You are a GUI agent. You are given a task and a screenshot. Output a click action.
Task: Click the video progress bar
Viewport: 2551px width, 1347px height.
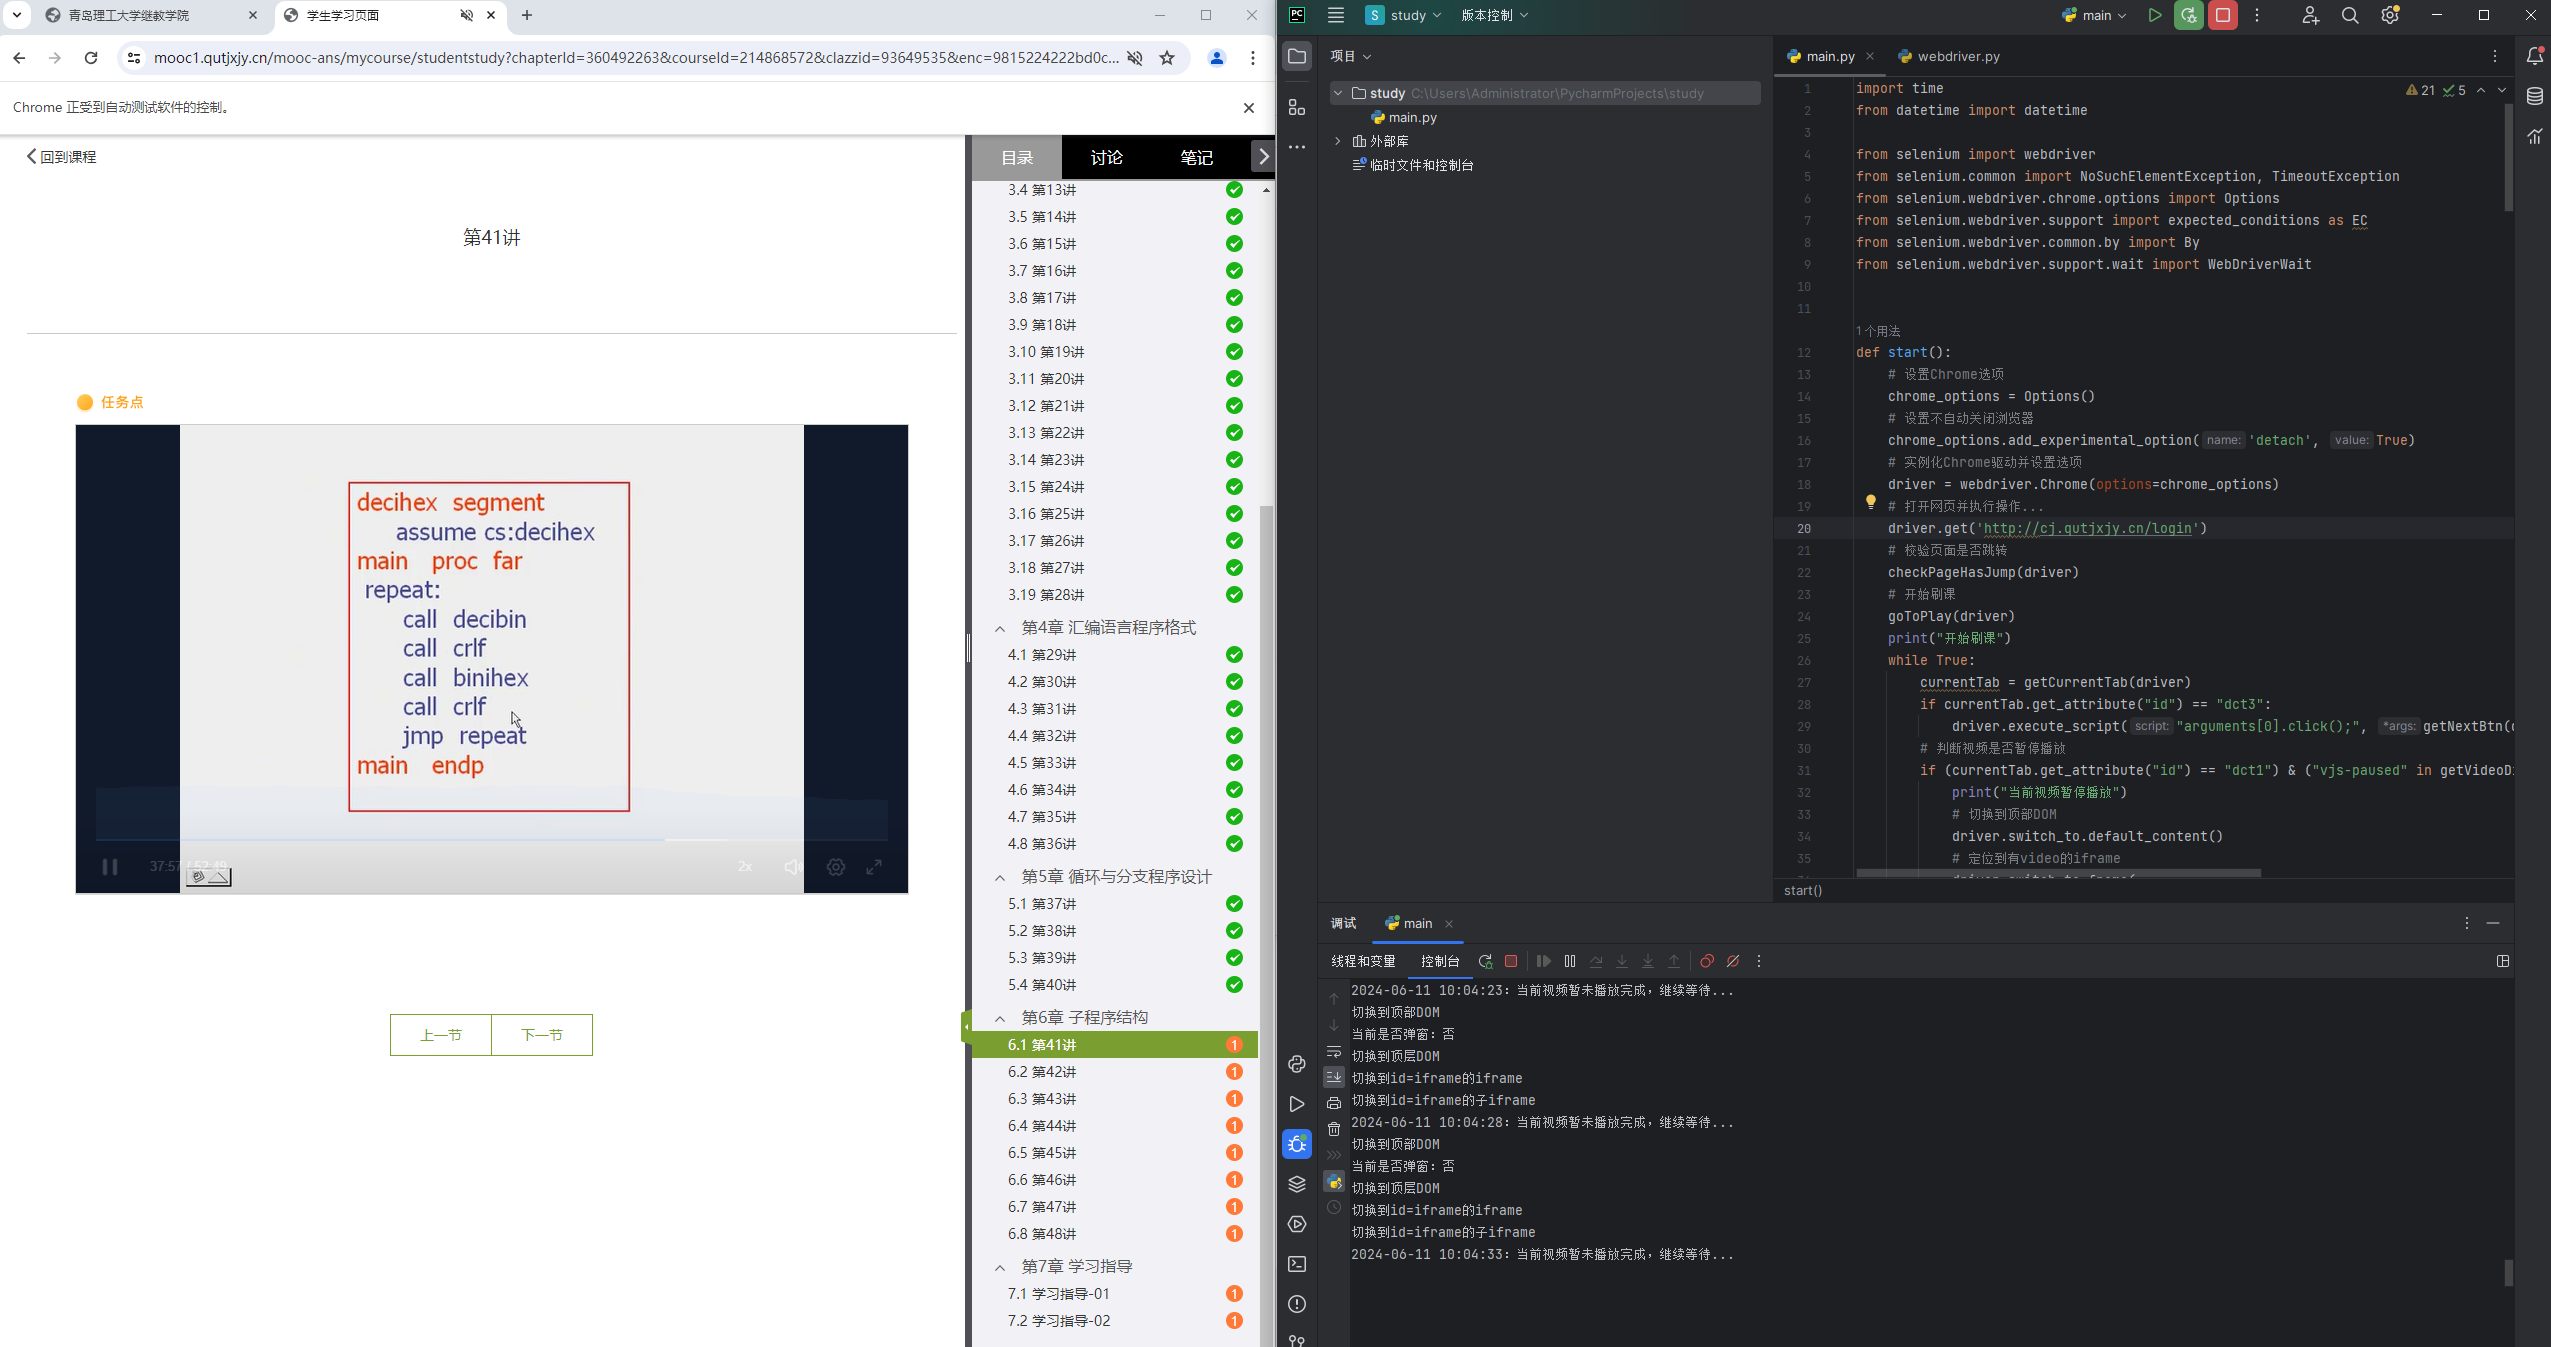coord(490,840)
